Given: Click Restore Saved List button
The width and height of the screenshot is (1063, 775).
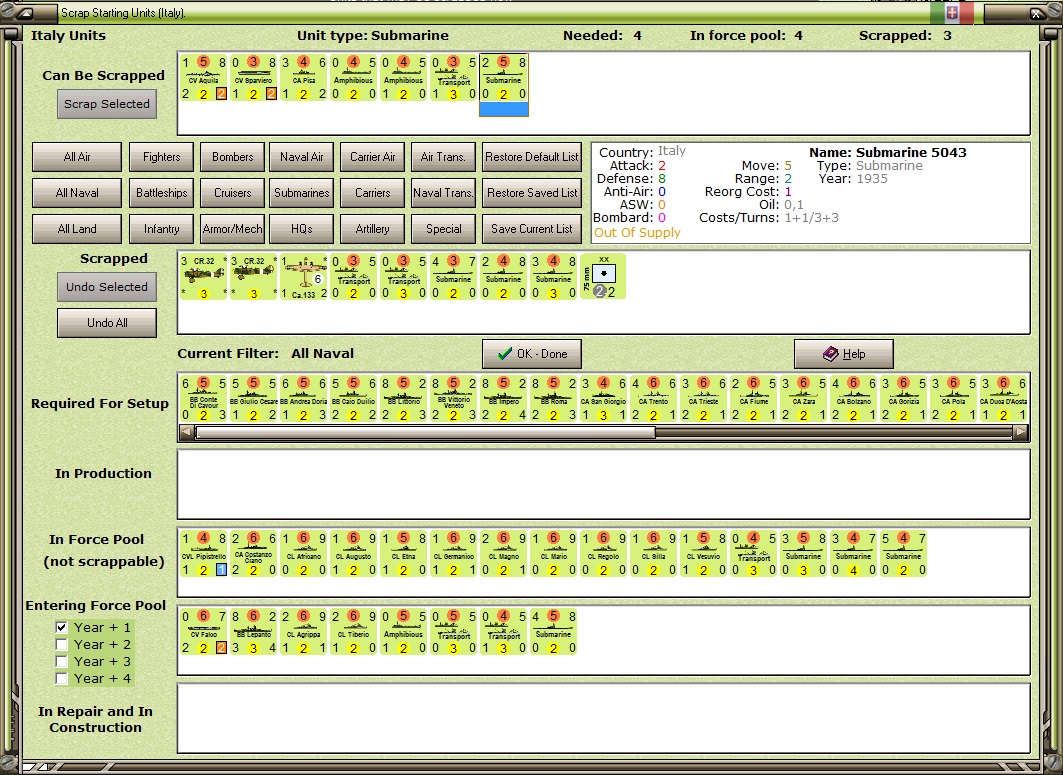Looking at the screenshot, I should (532, 193).
